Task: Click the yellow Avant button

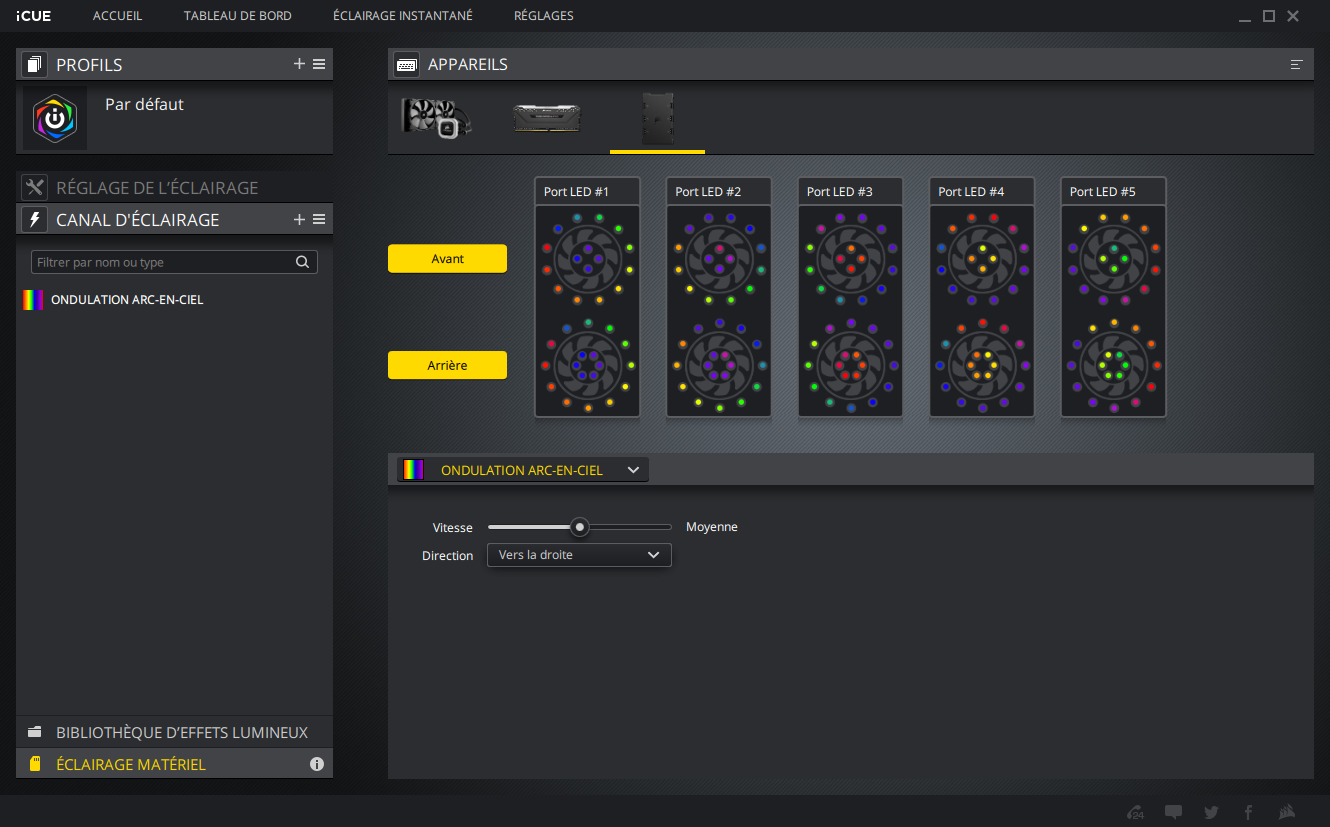Action: pos(447,259)
